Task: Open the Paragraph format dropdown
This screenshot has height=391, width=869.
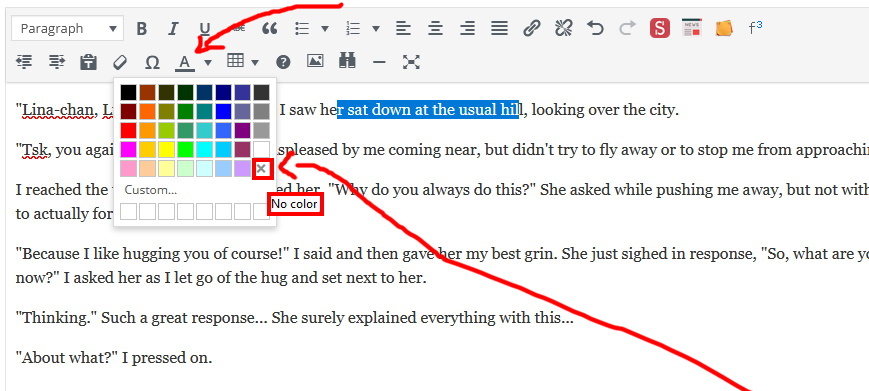Action: pyautogui.click(x=67, y=28)
